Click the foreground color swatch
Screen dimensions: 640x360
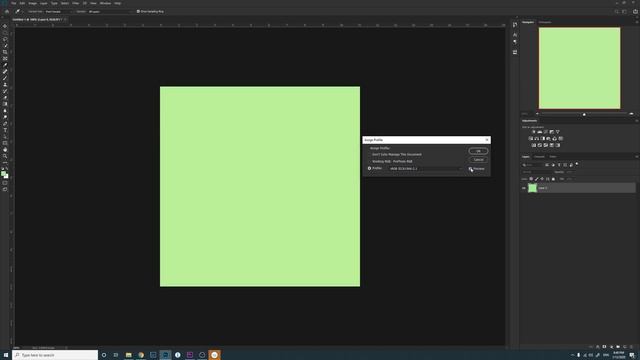tap(4, 173)
